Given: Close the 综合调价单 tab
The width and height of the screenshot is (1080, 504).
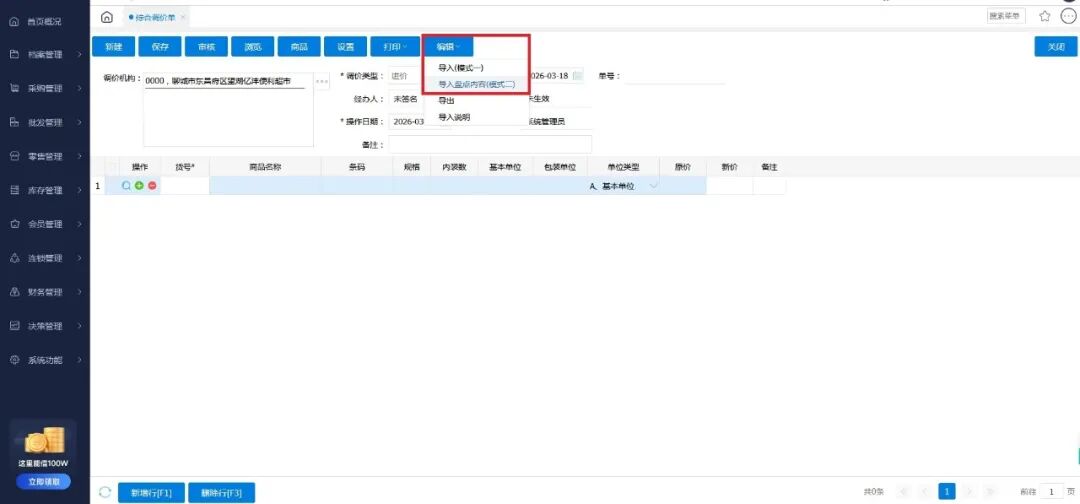Looking at the screenshot, I should click(x=183, y=18).
